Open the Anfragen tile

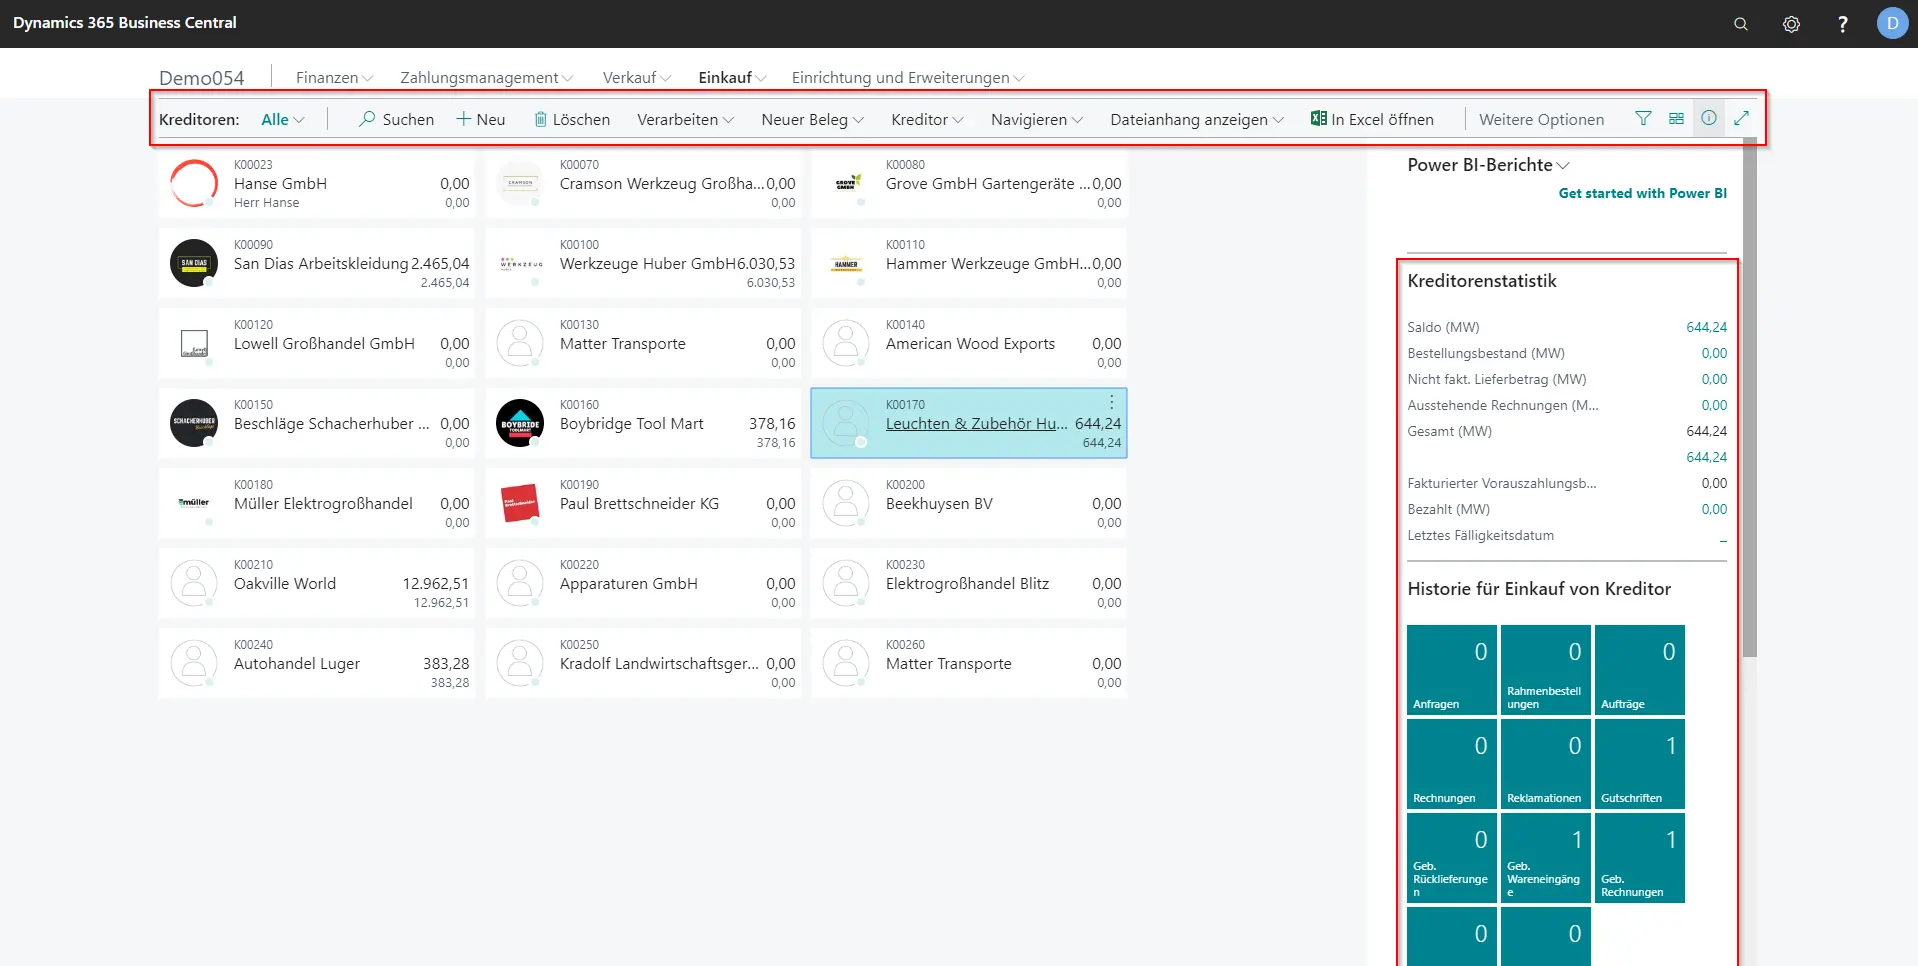pyautogui.click(x=1451, y=670)
